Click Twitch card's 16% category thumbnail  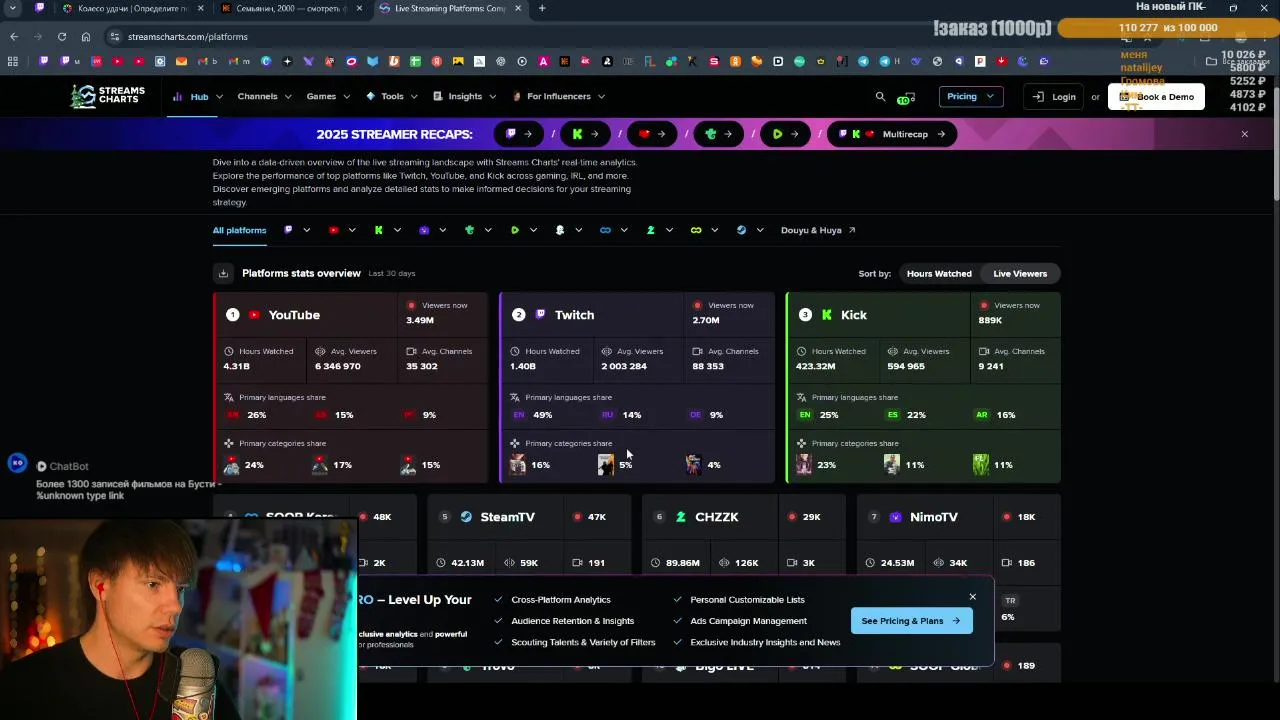point(517,464)
